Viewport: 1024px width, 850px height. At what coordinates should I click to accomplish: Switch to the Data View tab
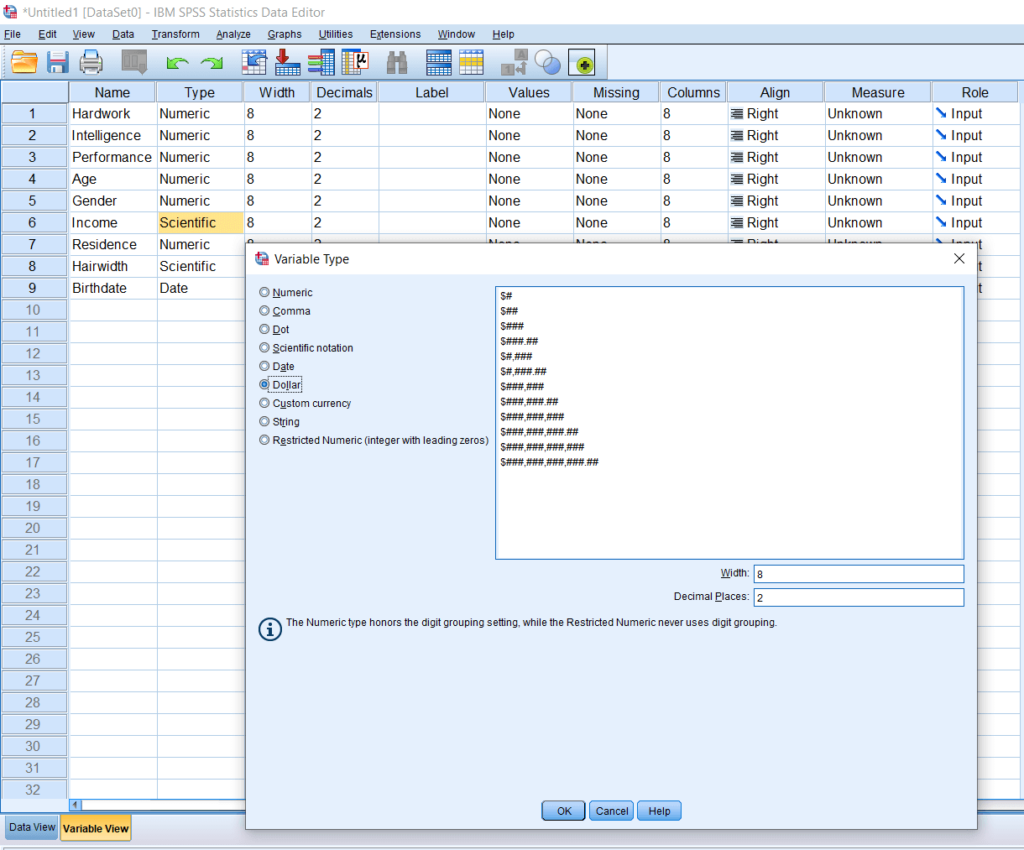pyautogui.click(x=31, y=827)
